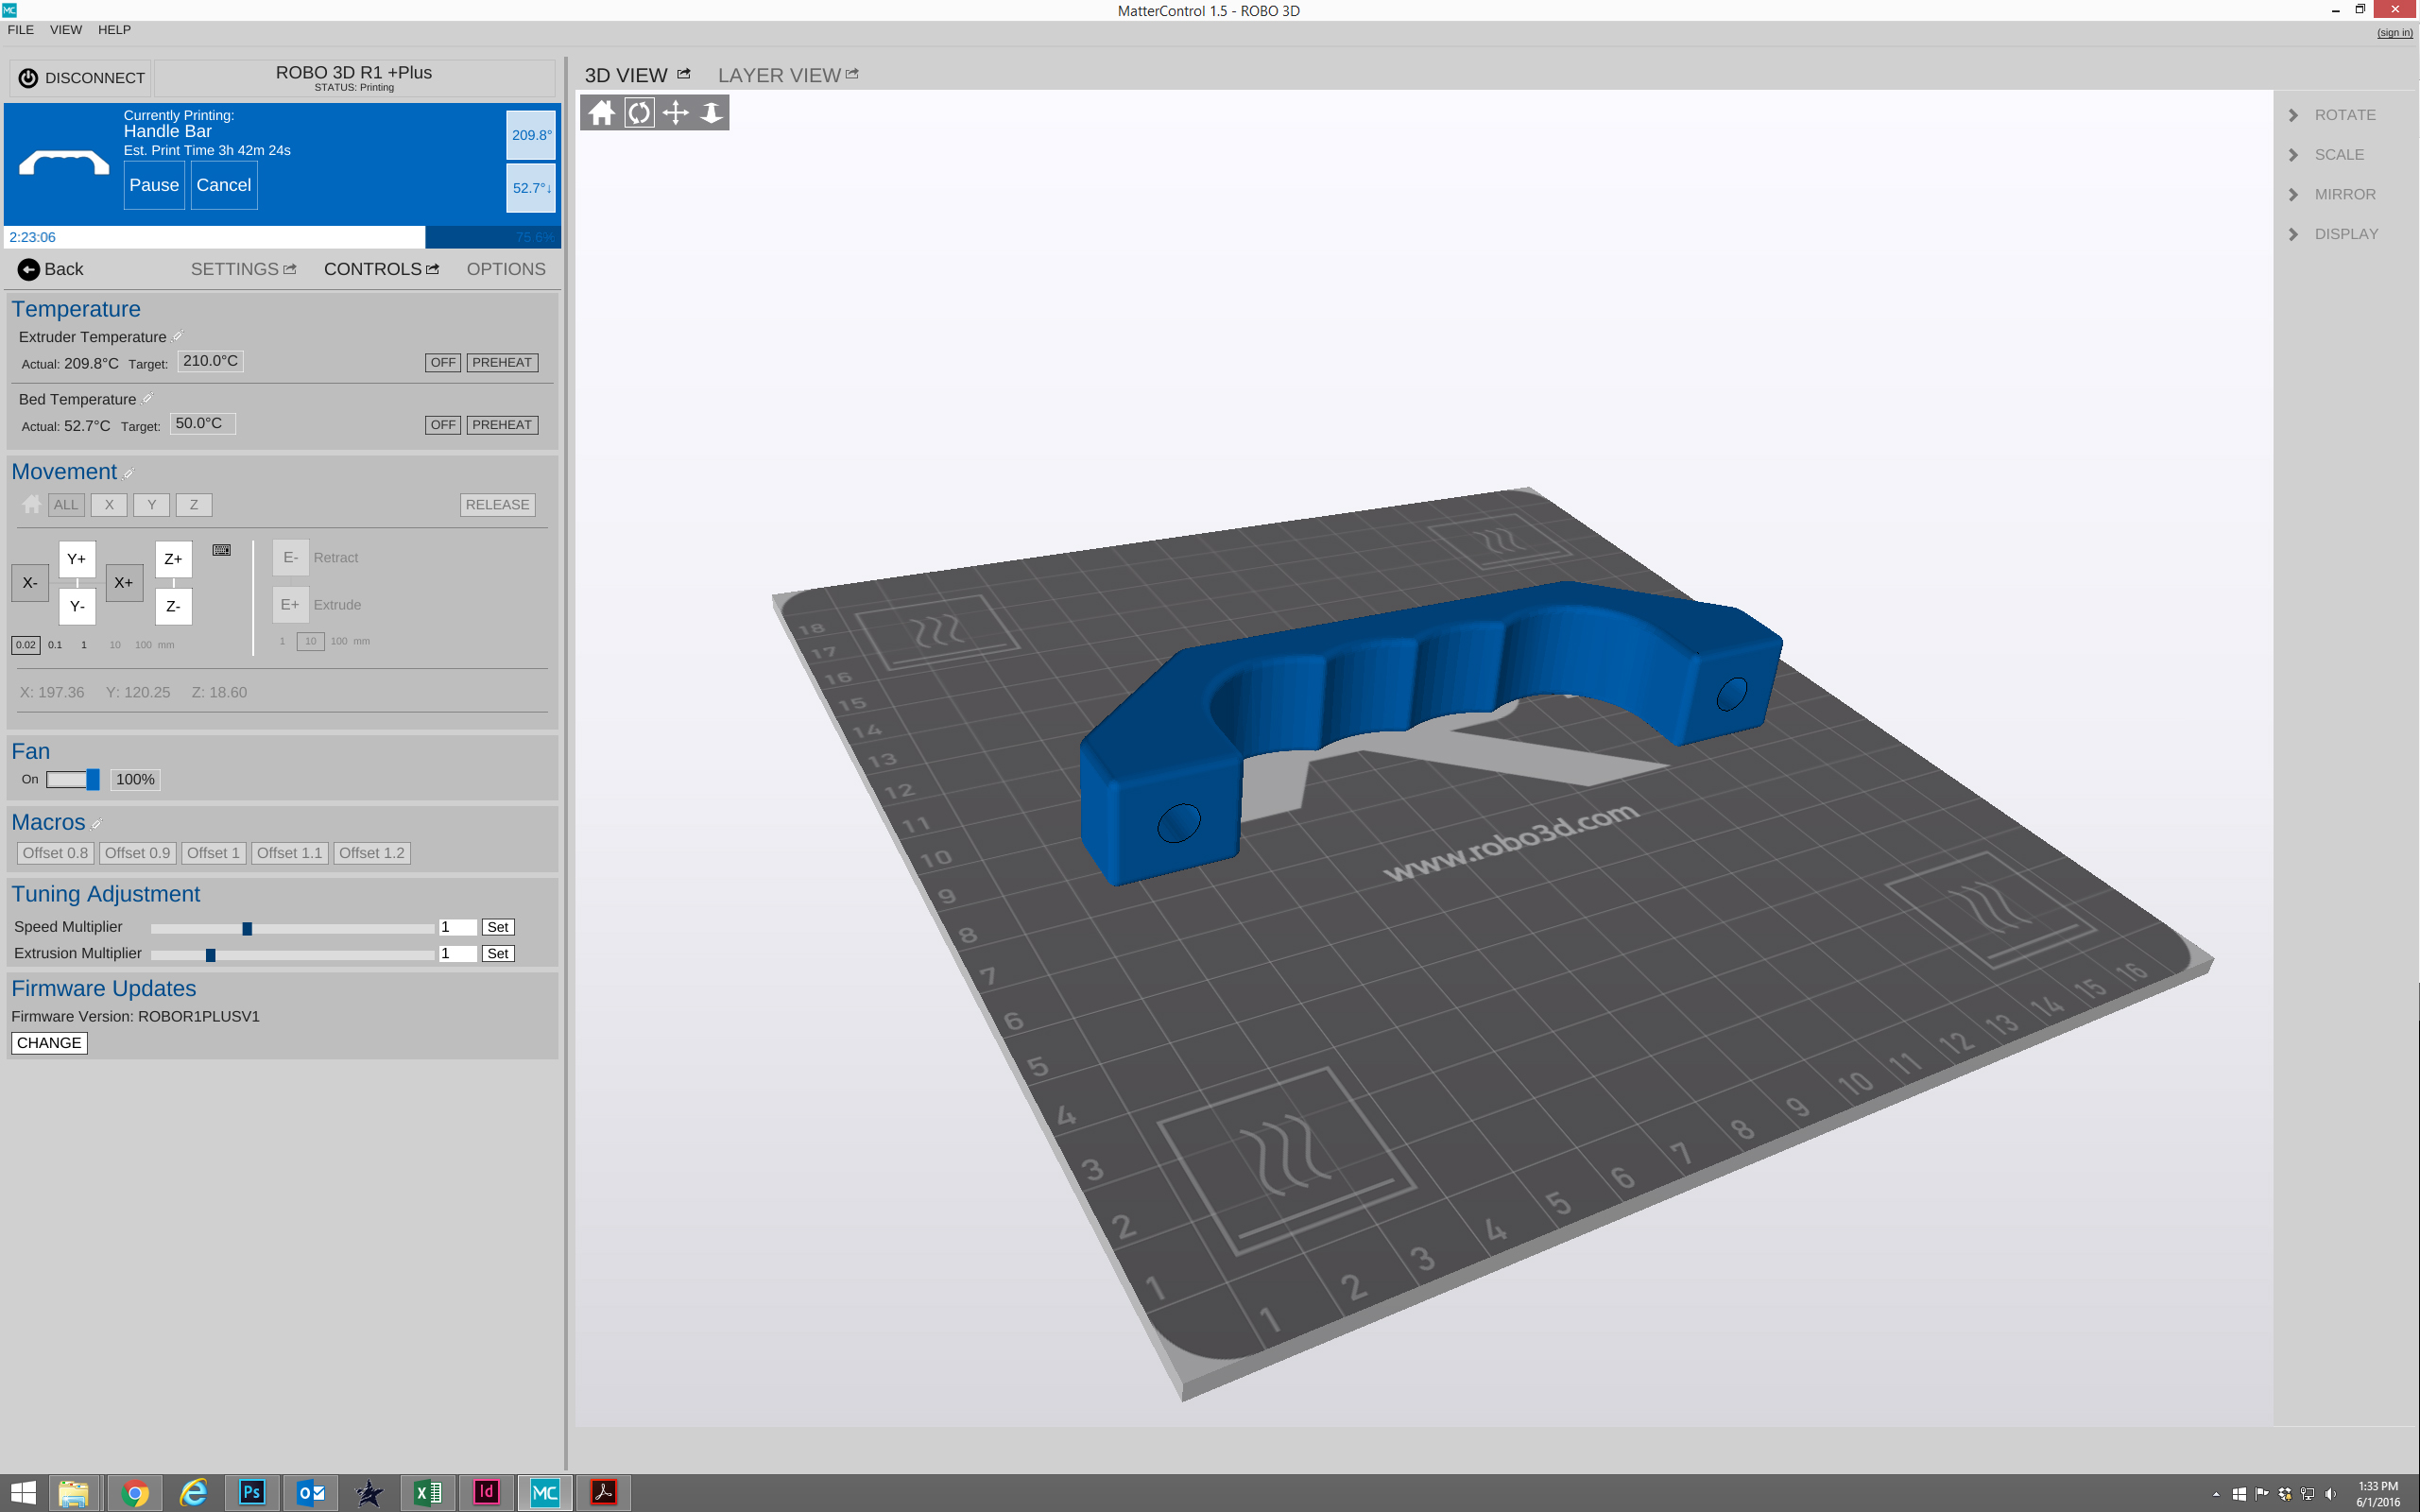Click the home view icon in the 3D view toolbar

coord(602,112)
